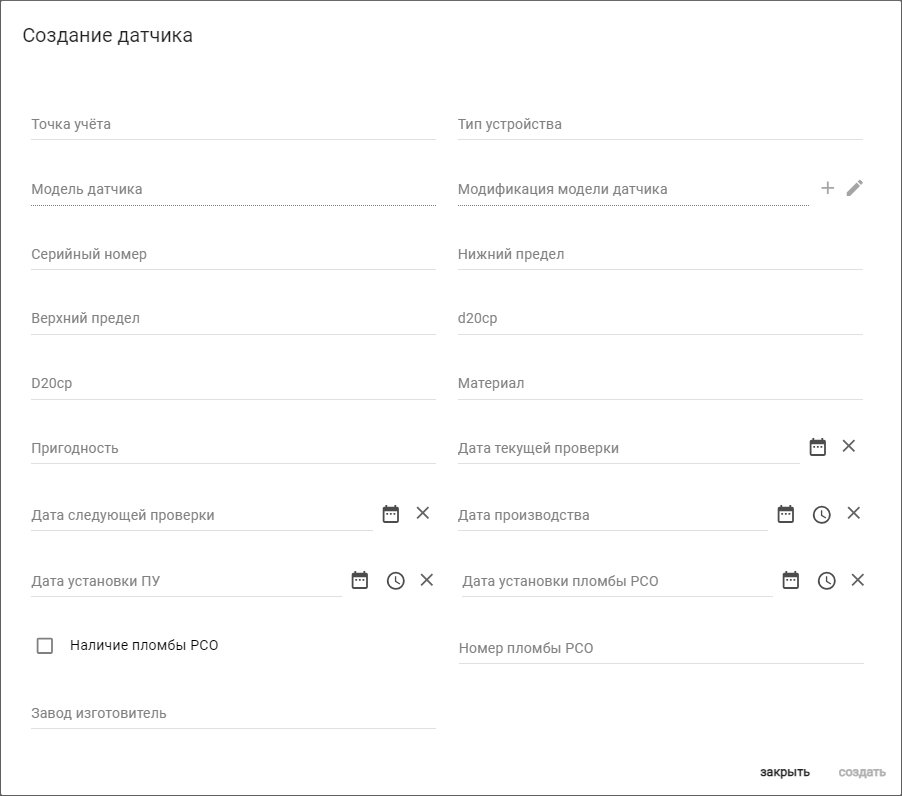The height and width of the screenshot is (796, 902).
Task: Click into the Дата следующей проверки text field
Action: click(x=201, y=515)
